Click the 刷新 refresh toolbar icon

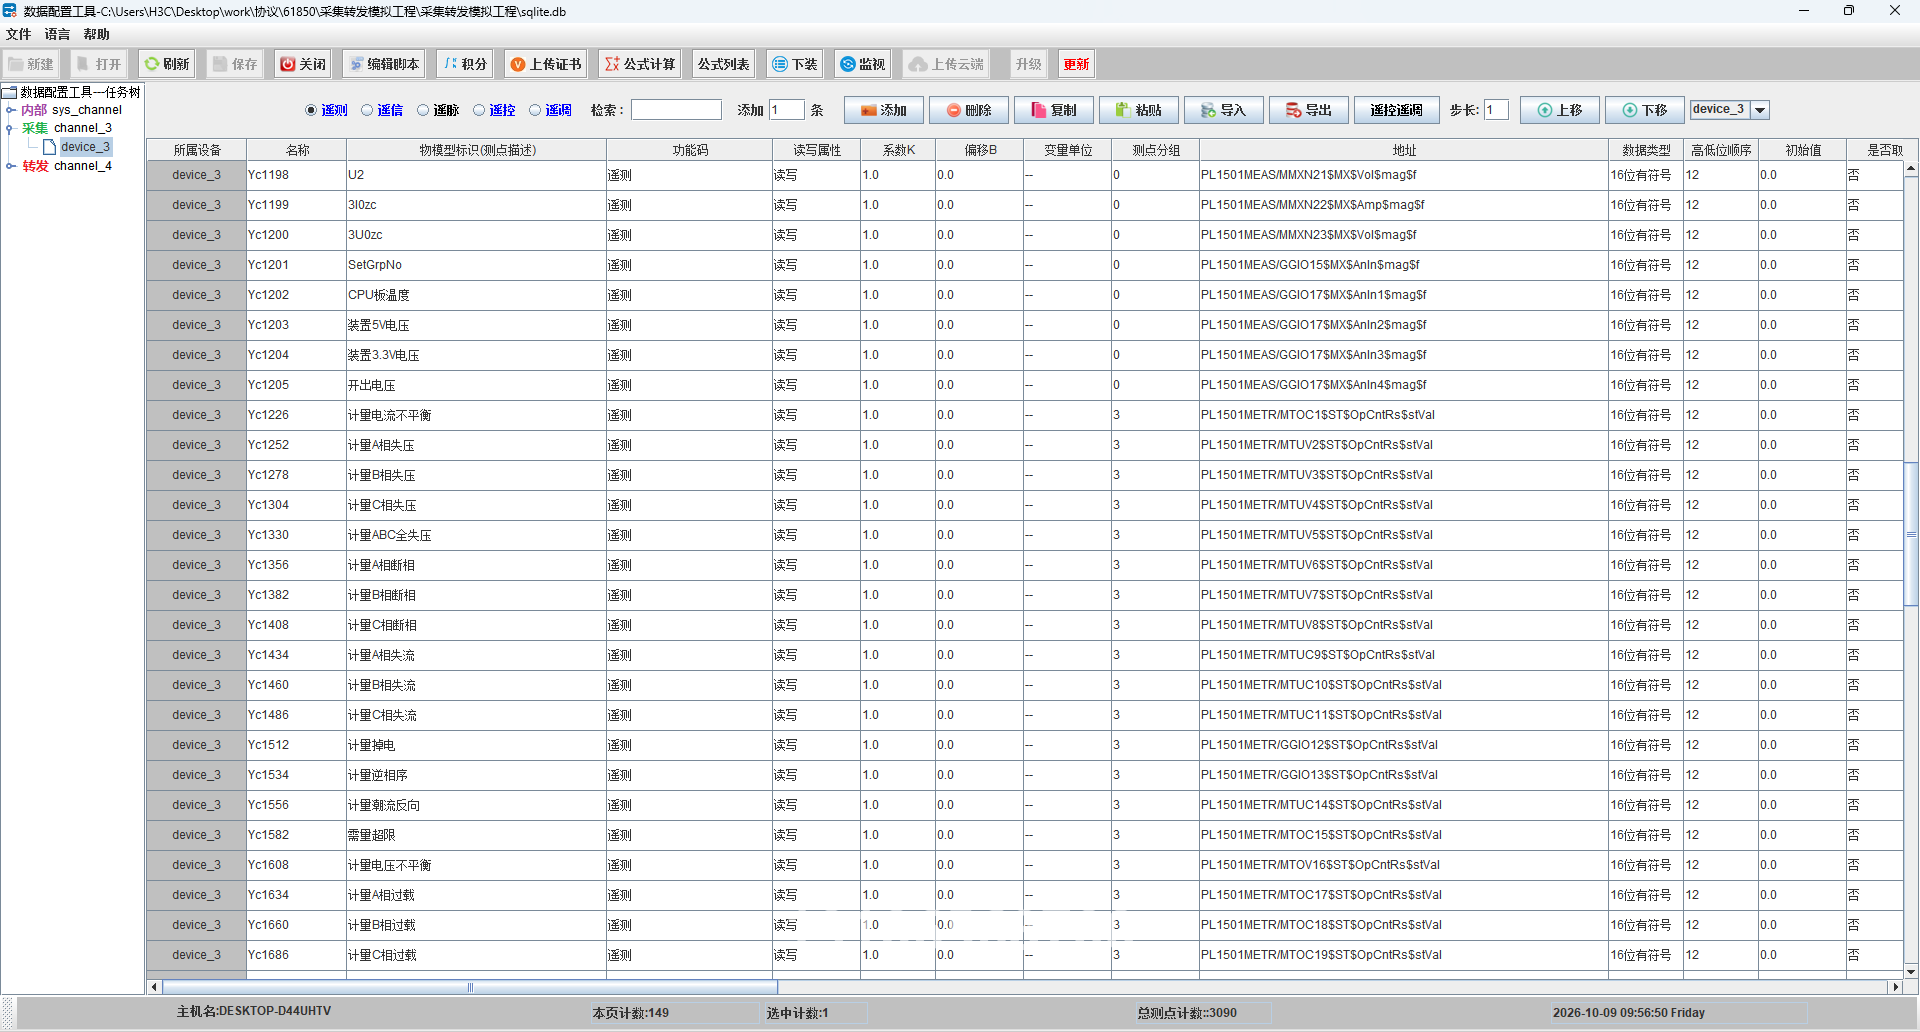(x=166, y=64)
